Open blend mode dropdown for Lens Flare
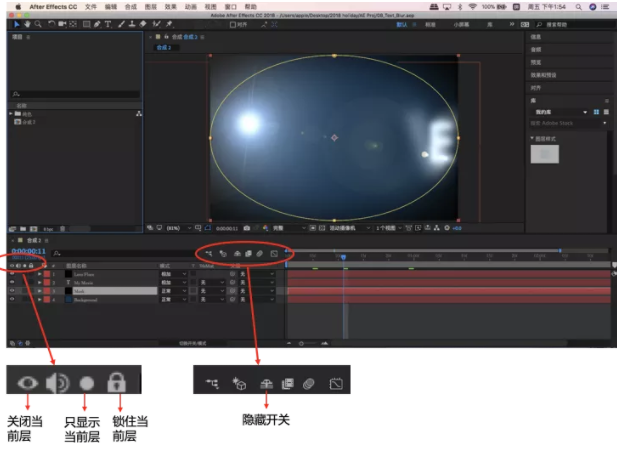 coord(174,274)
